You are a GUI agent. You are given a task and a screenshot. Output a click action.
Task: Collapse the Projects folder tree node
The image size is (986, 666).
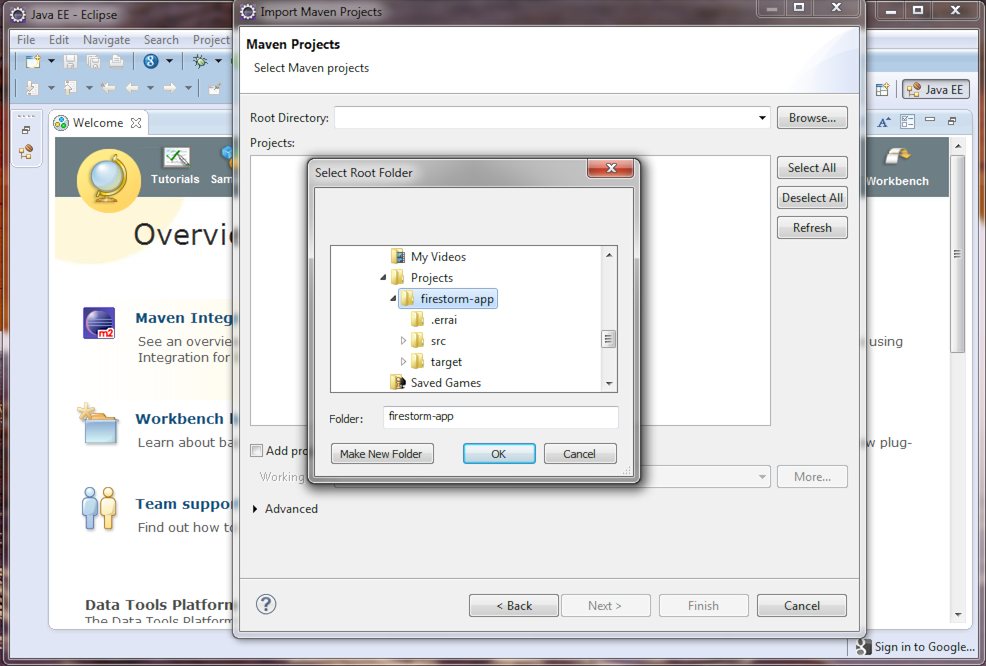point(383,277)
